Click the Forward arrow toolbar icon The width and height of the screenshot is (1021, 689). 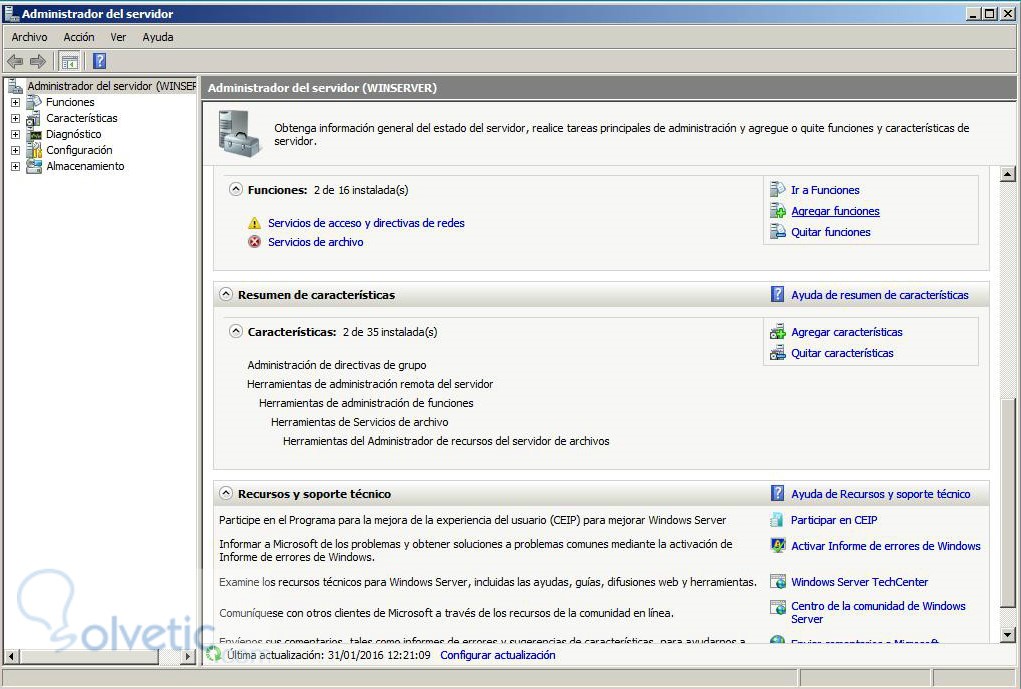pos(38,62)
